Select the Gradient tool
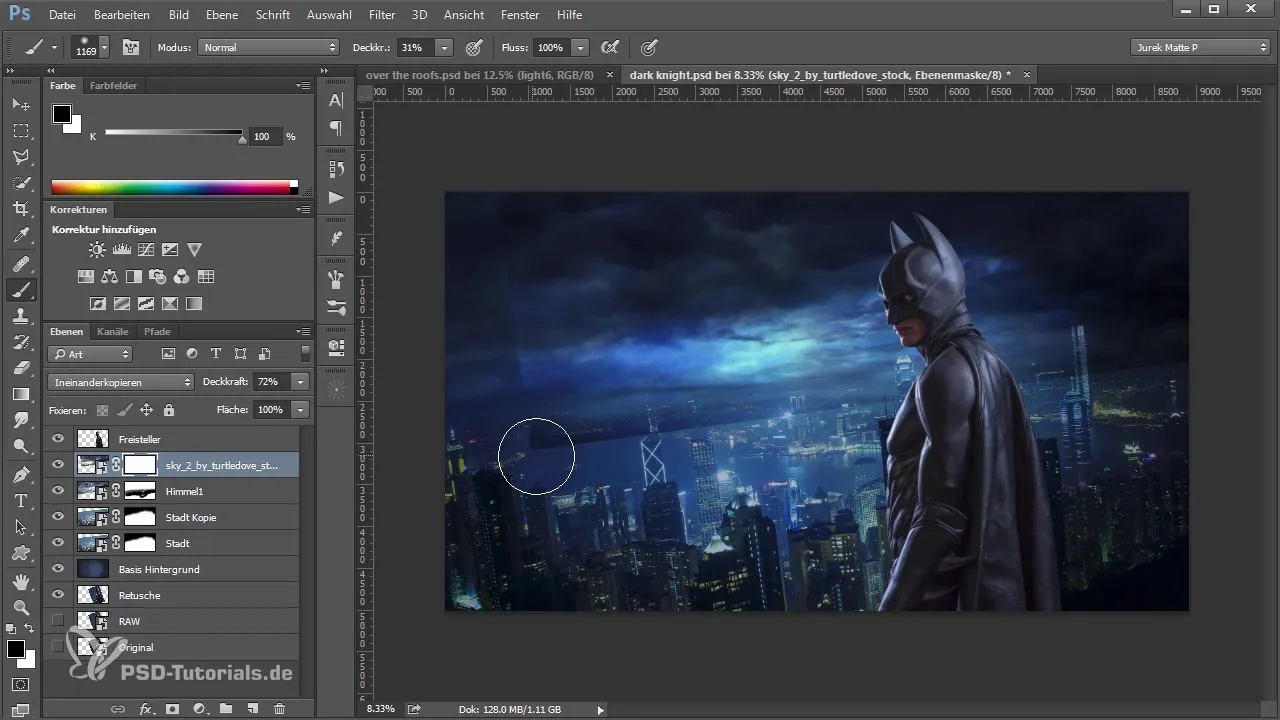 pyautogui.click(x=20, y=394)
